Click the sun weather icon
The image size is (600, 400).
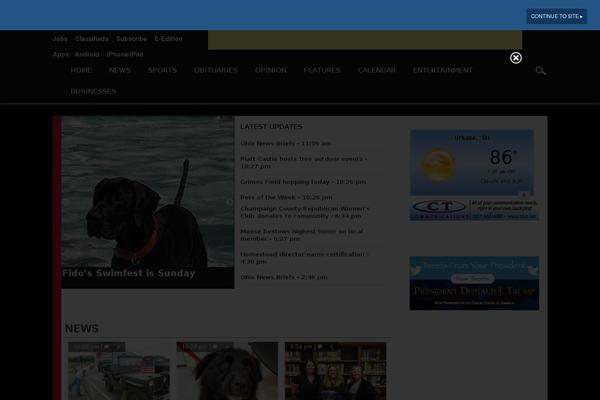coord(439,165)
